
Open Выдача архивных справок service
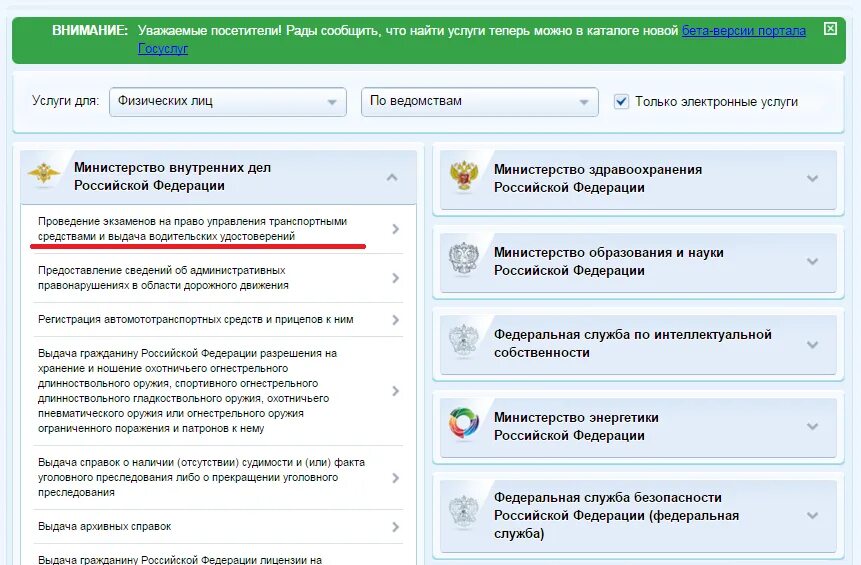[x=104, y=527]
